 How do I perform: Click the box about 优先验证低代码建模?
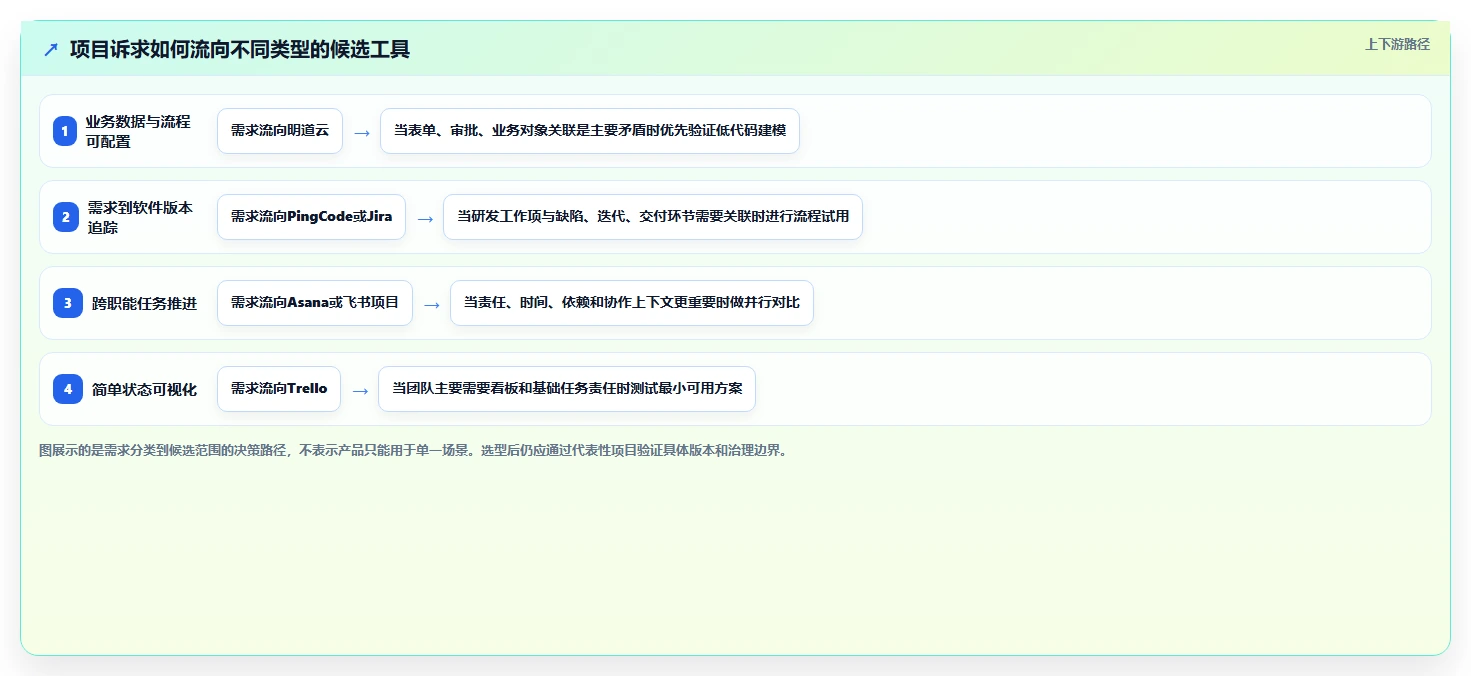click(x=590, y=131)
